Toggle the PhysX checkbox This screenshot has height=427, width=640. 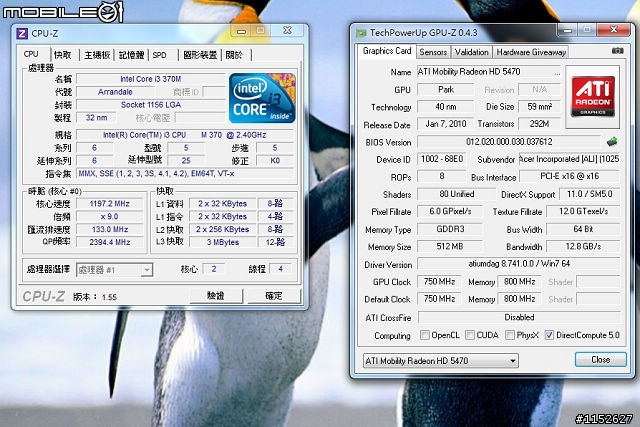[509, 335]
